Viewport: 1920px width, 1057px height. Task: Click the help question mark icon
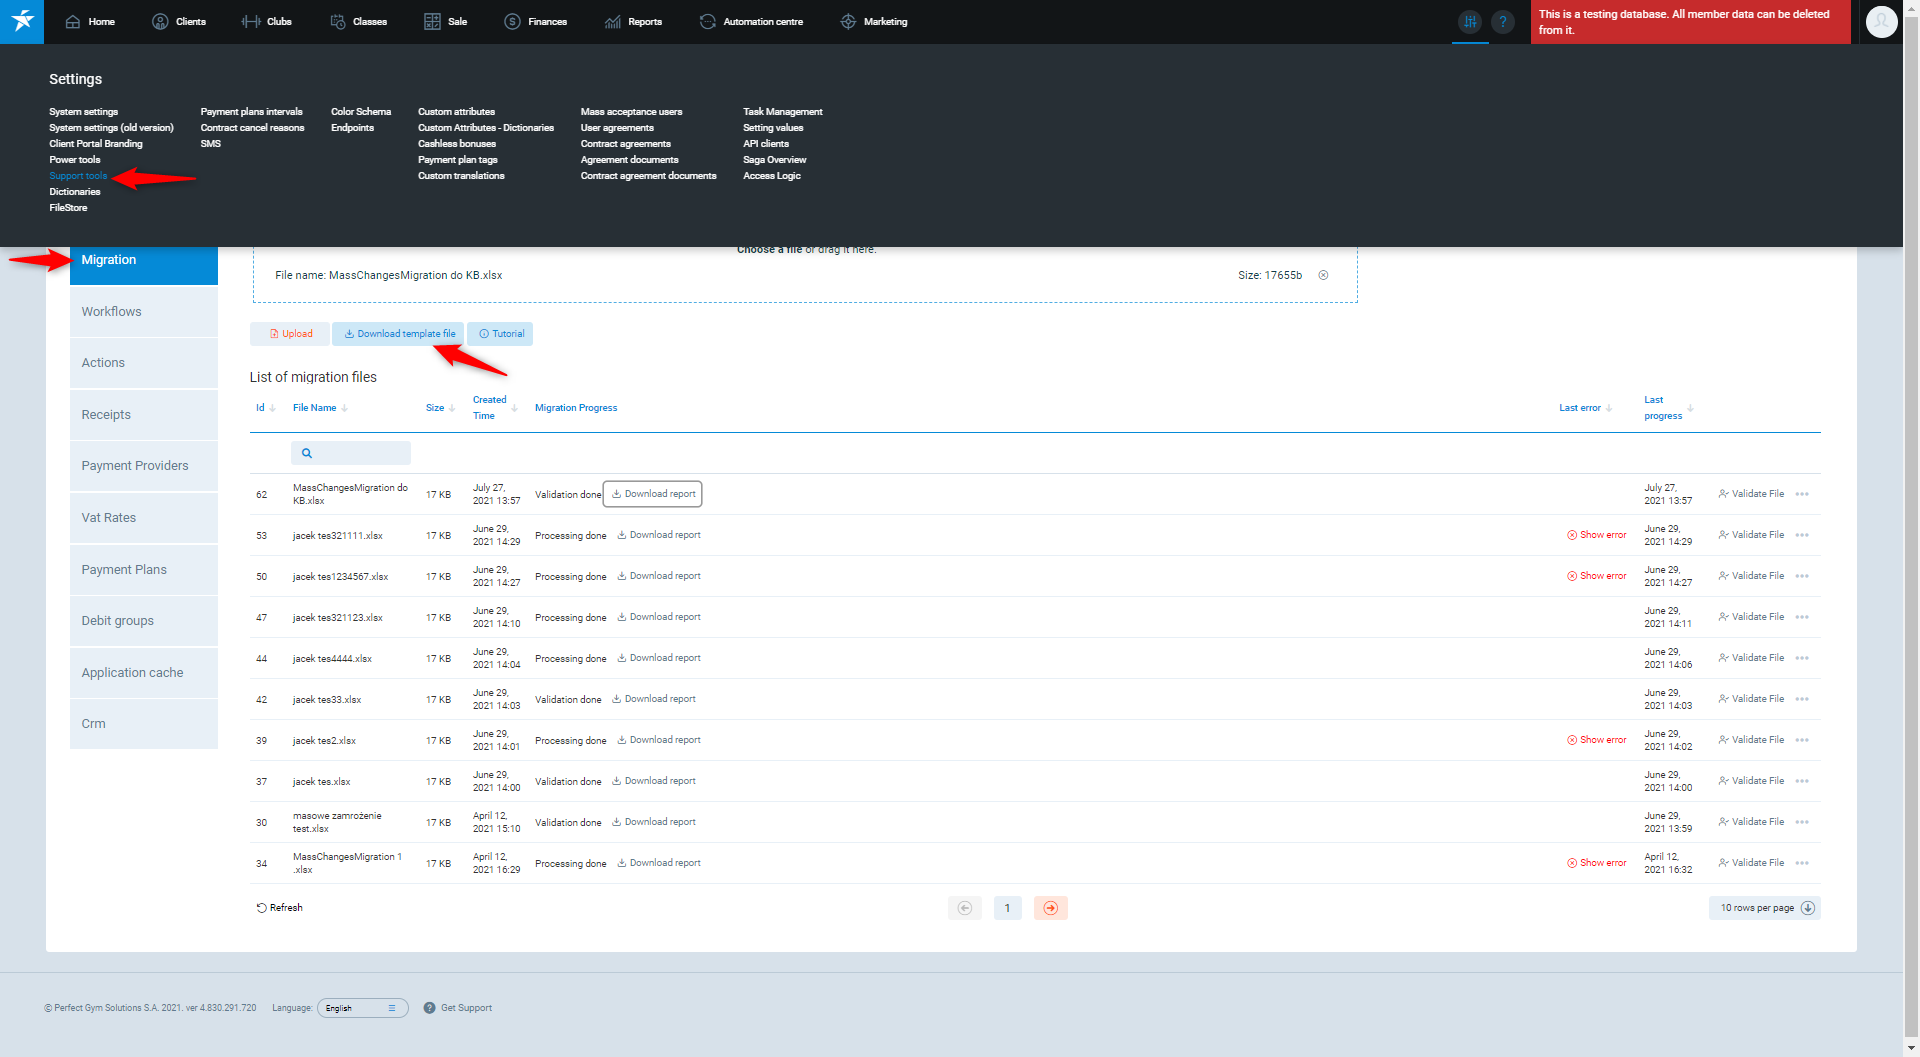(x=1502, y=21)
